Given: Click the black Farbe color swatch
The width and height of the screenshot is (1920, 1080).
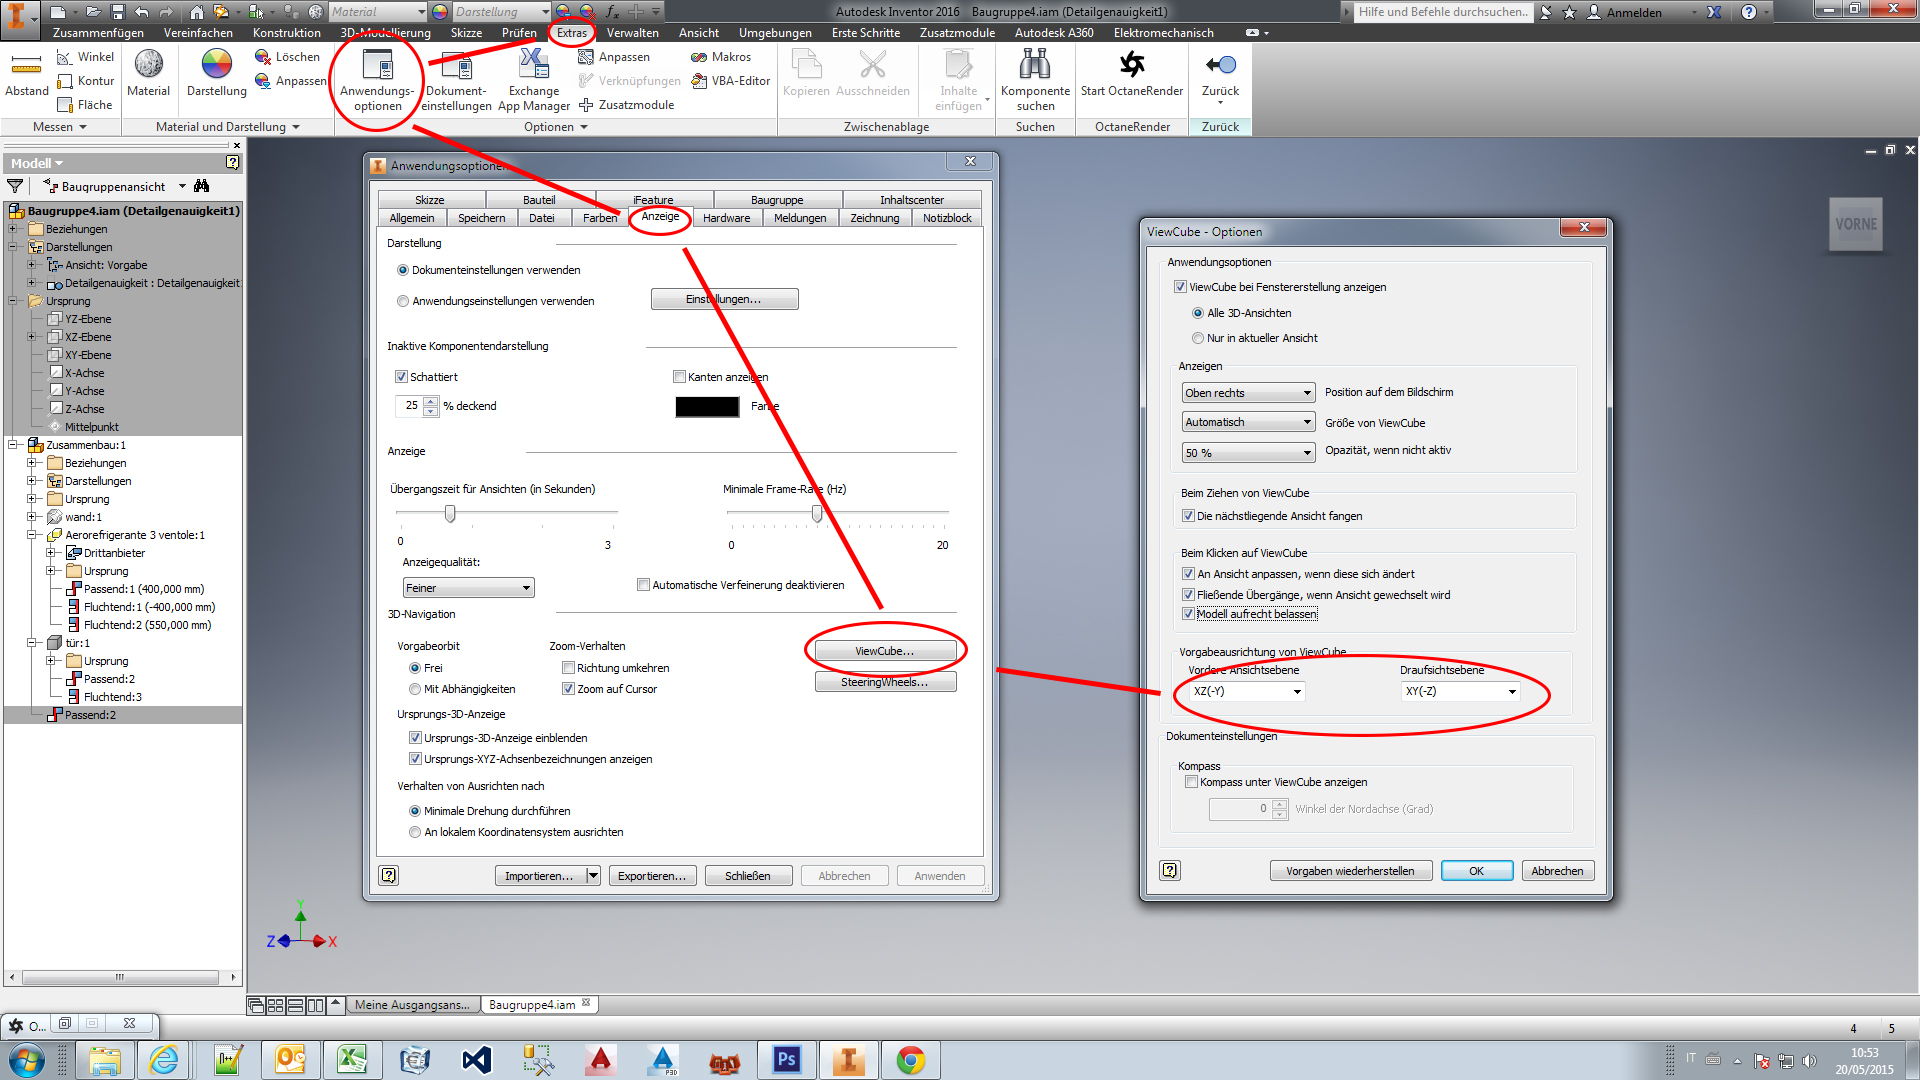Looking at the screenshot, I should [707, 407].
